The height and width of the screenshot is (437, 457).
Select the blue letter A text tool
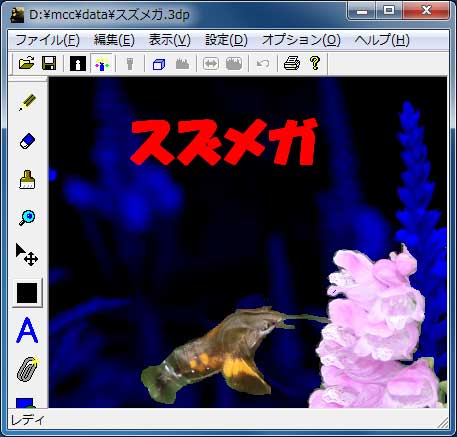point(27,331)
